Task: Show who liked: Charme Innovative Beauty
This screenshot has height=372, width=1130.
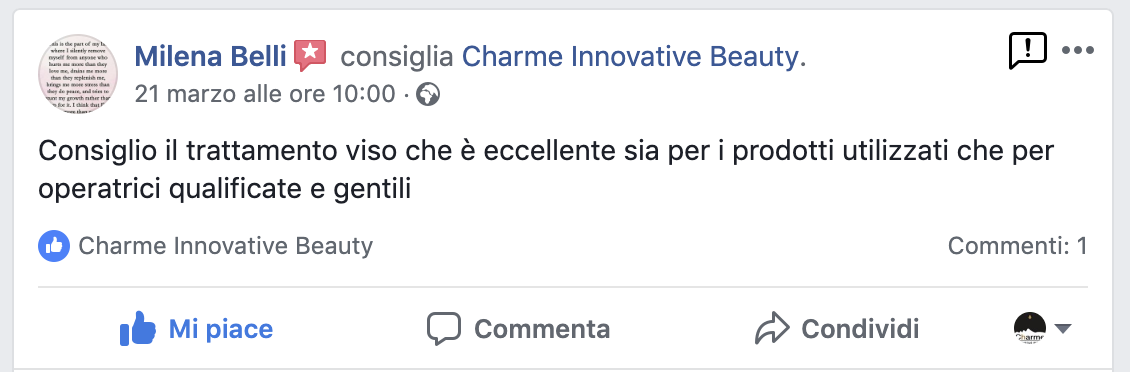Action: (226, 247)
